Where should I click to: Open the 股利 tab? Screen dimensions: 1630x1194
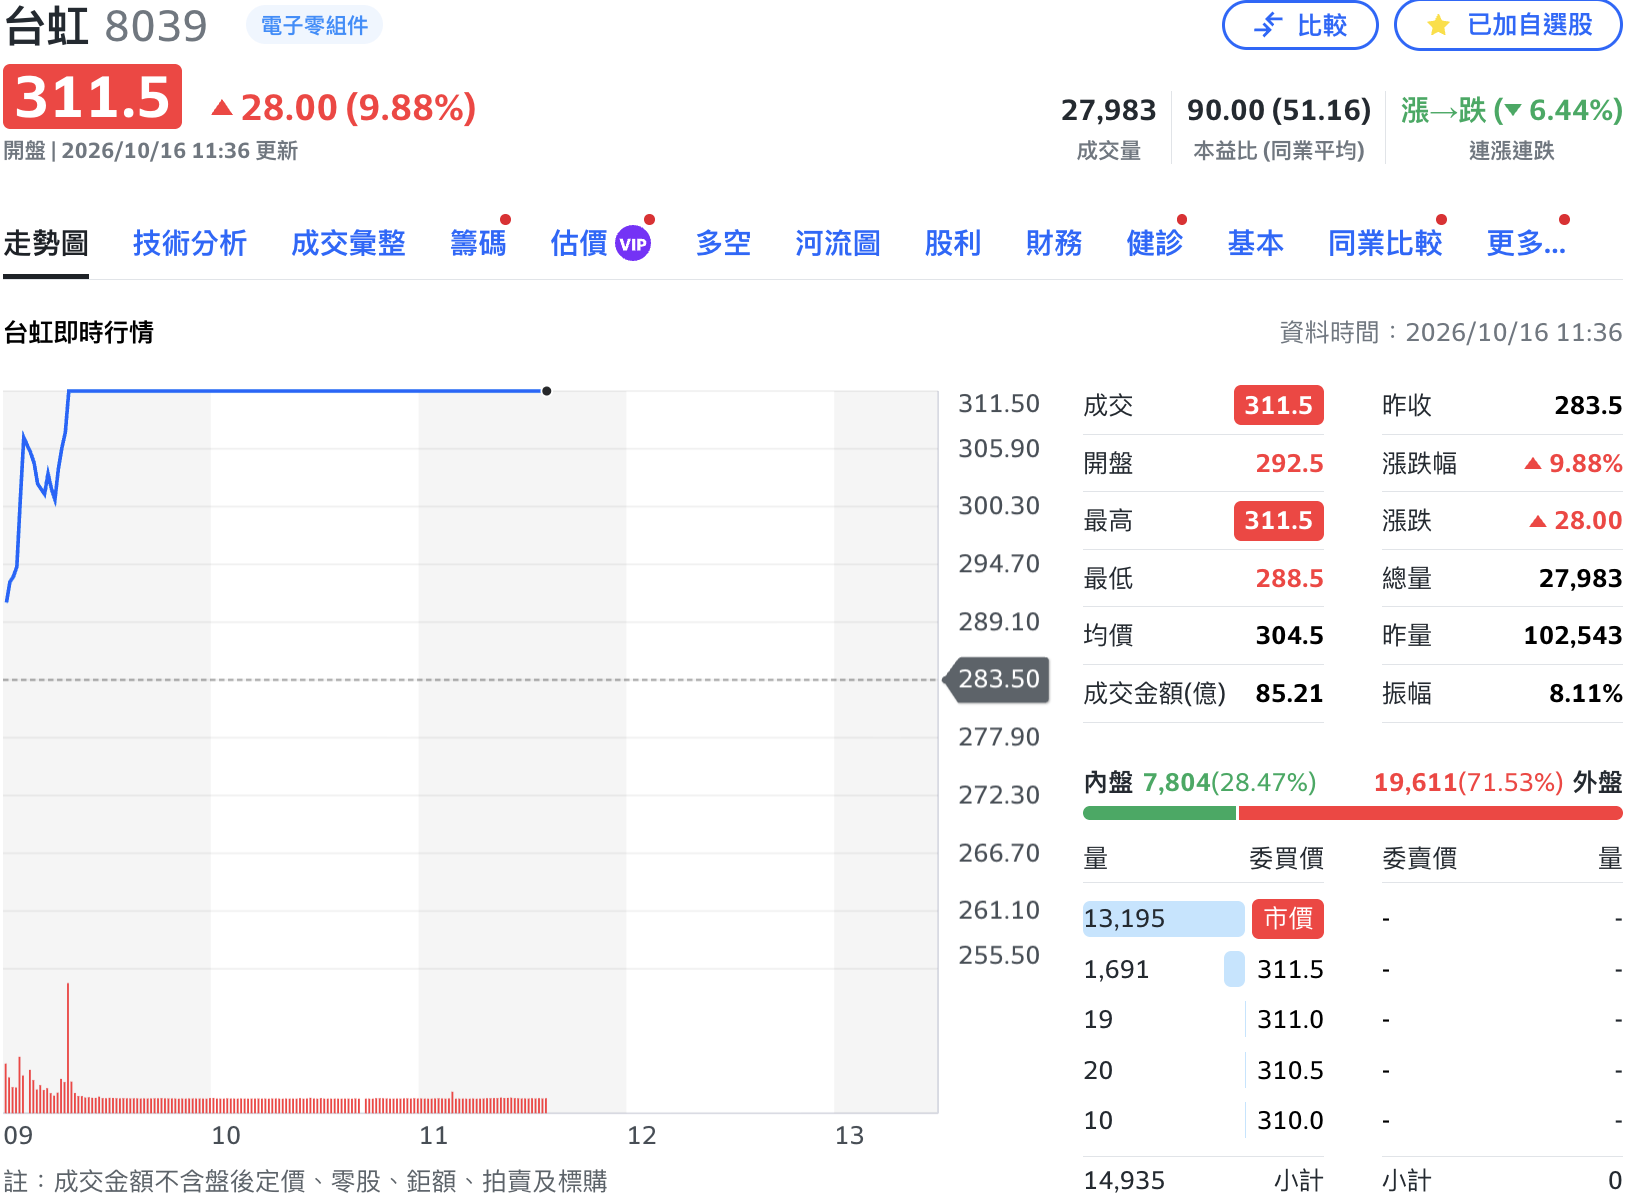click(x=953, y=243)
